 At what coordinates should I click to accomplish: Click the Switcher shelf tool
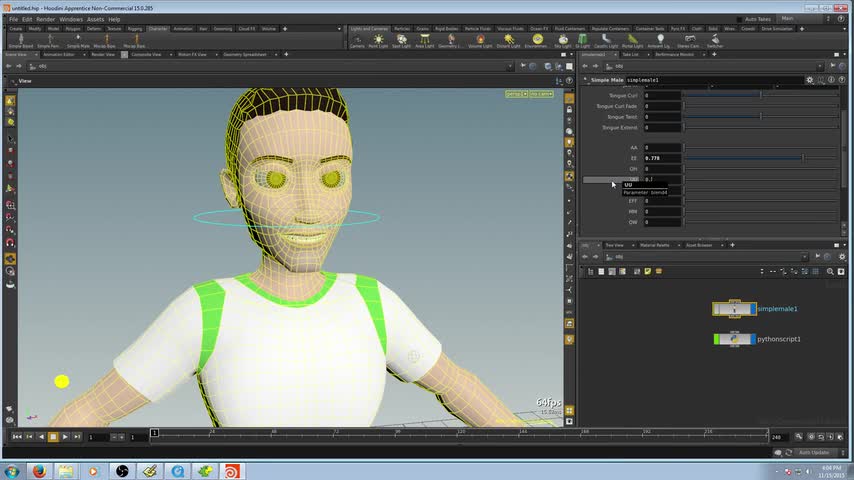714,41
